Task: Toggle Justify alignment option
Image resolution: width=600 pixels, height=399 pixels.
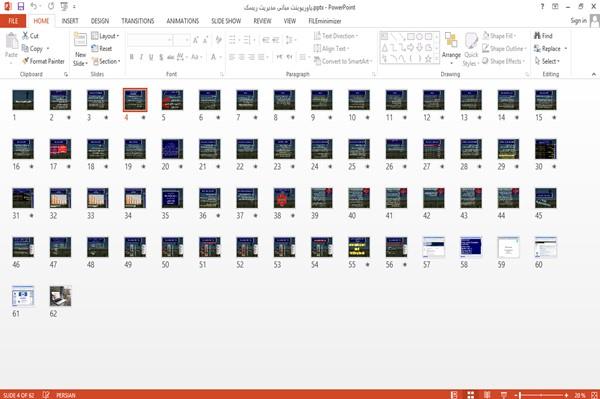Action: click(261, 57)
